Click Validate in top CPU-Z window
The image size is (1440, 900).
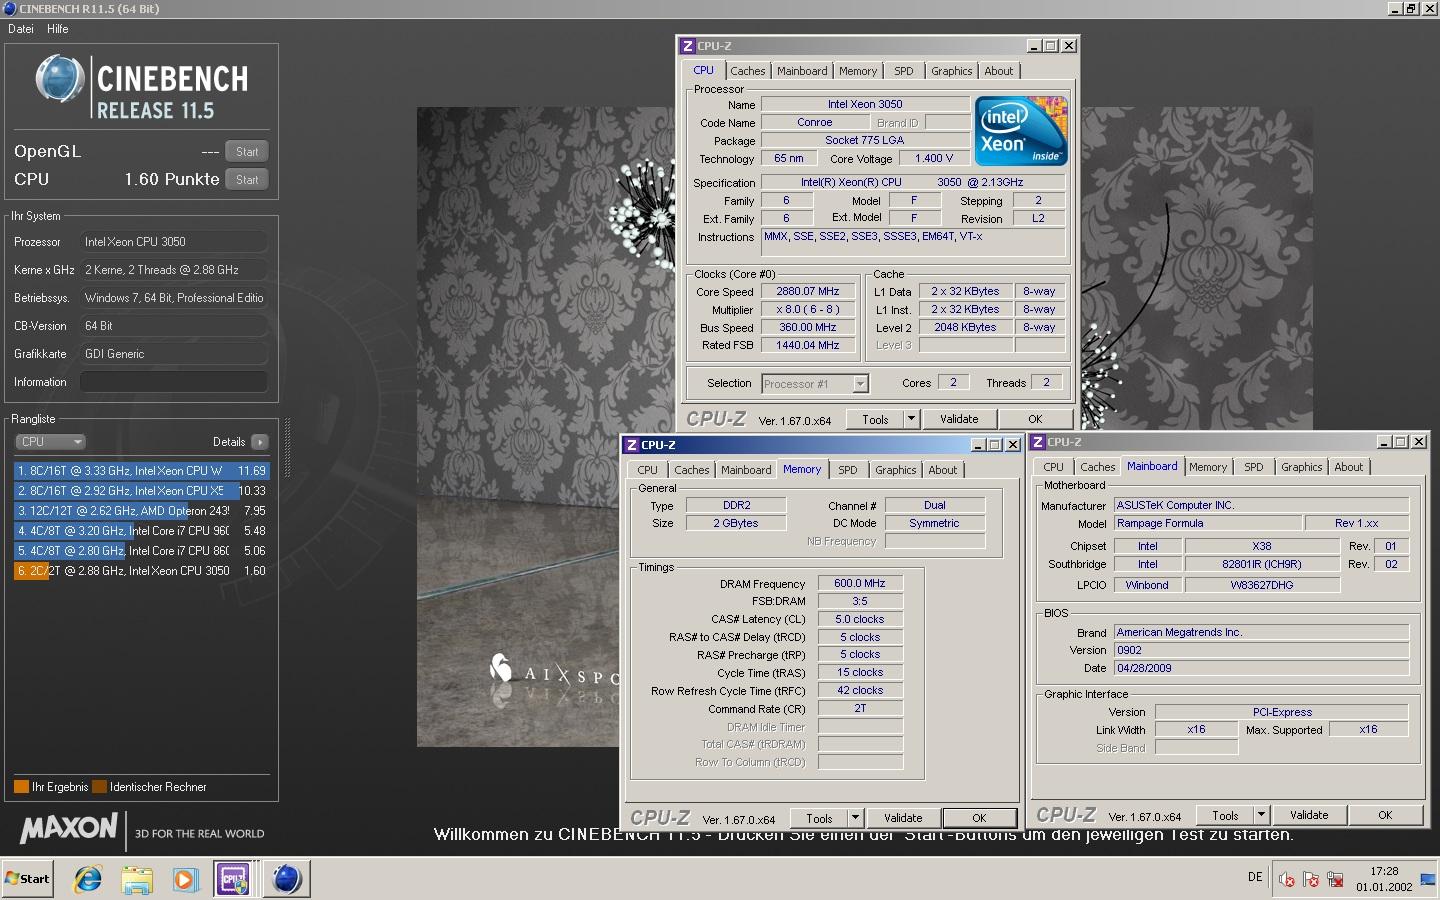pyautogui.click(x=959, y=419)
